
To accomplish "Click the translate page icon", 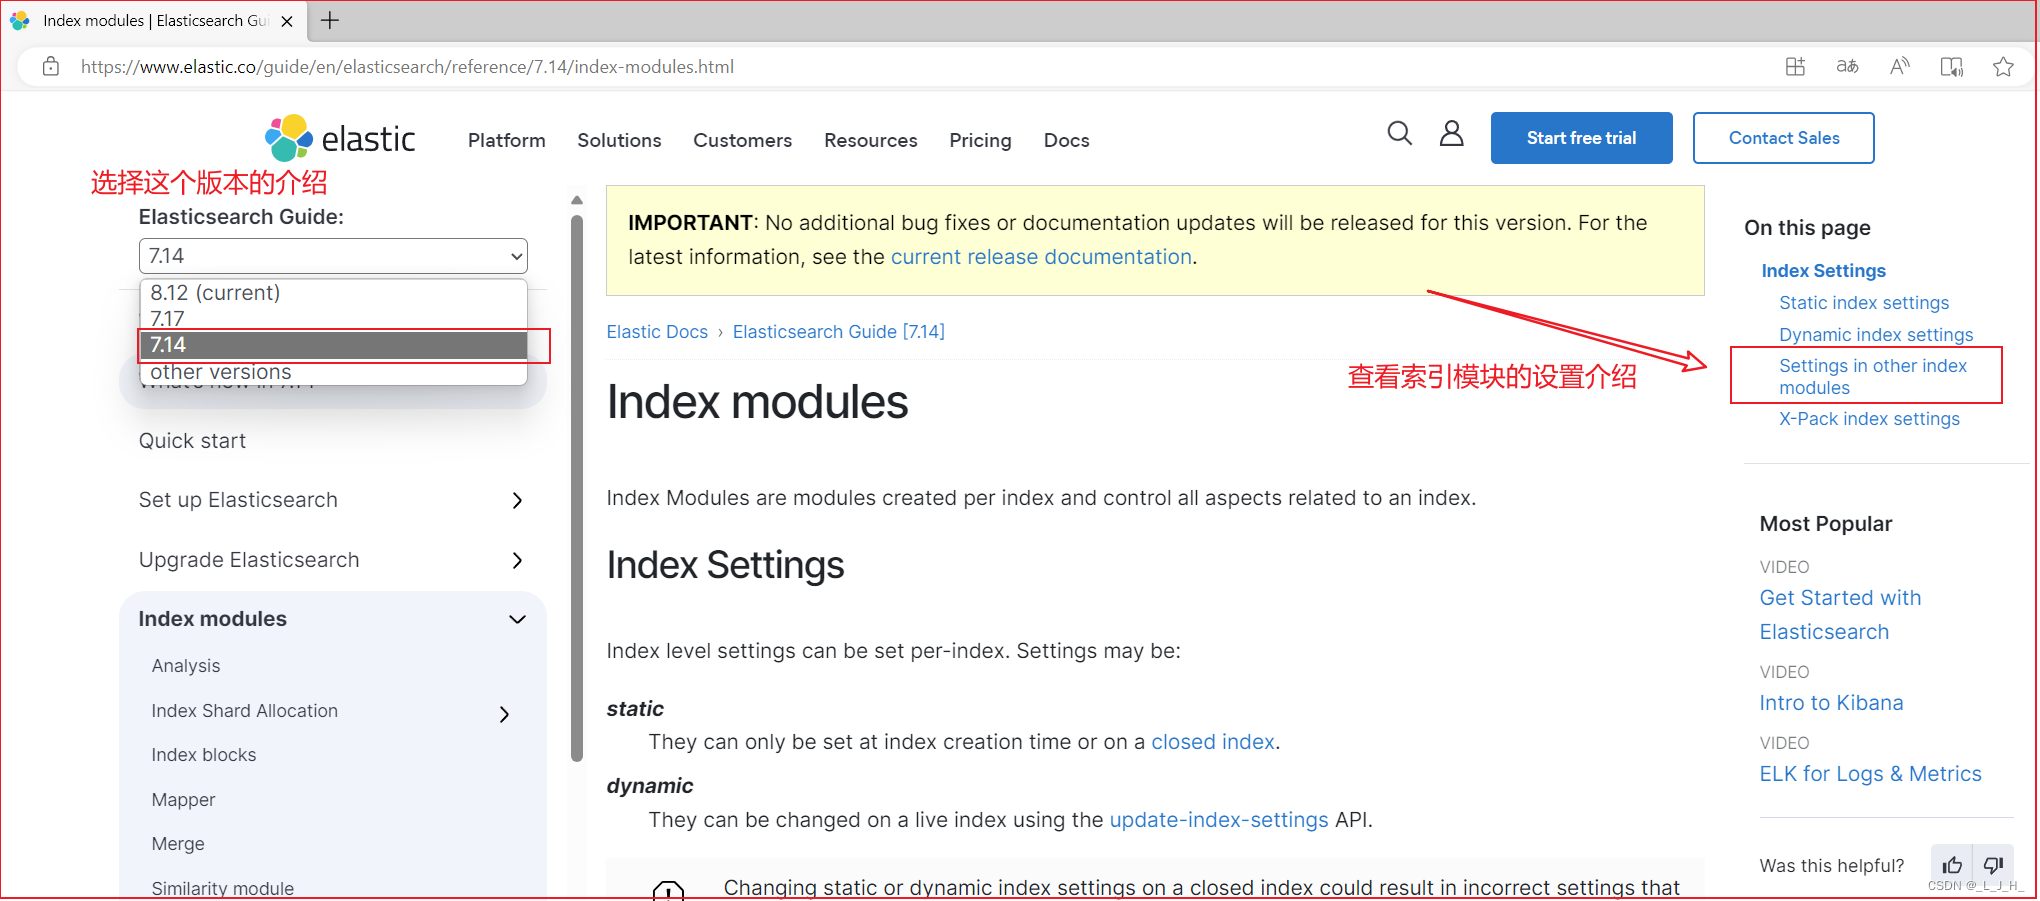I will coord(1848,67).
